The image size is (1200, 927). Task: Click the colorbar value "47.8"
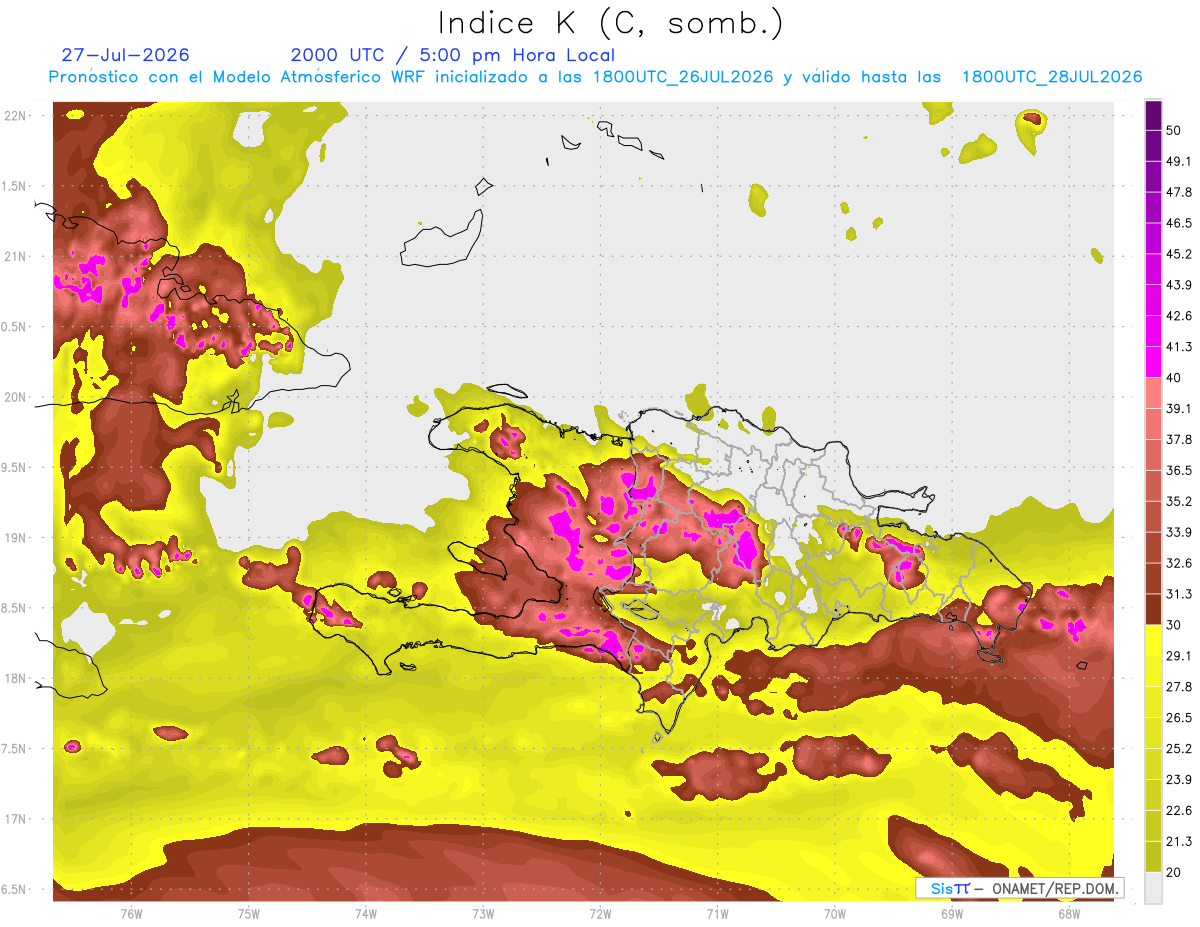pyautogui.click(x=1179, y=192)
